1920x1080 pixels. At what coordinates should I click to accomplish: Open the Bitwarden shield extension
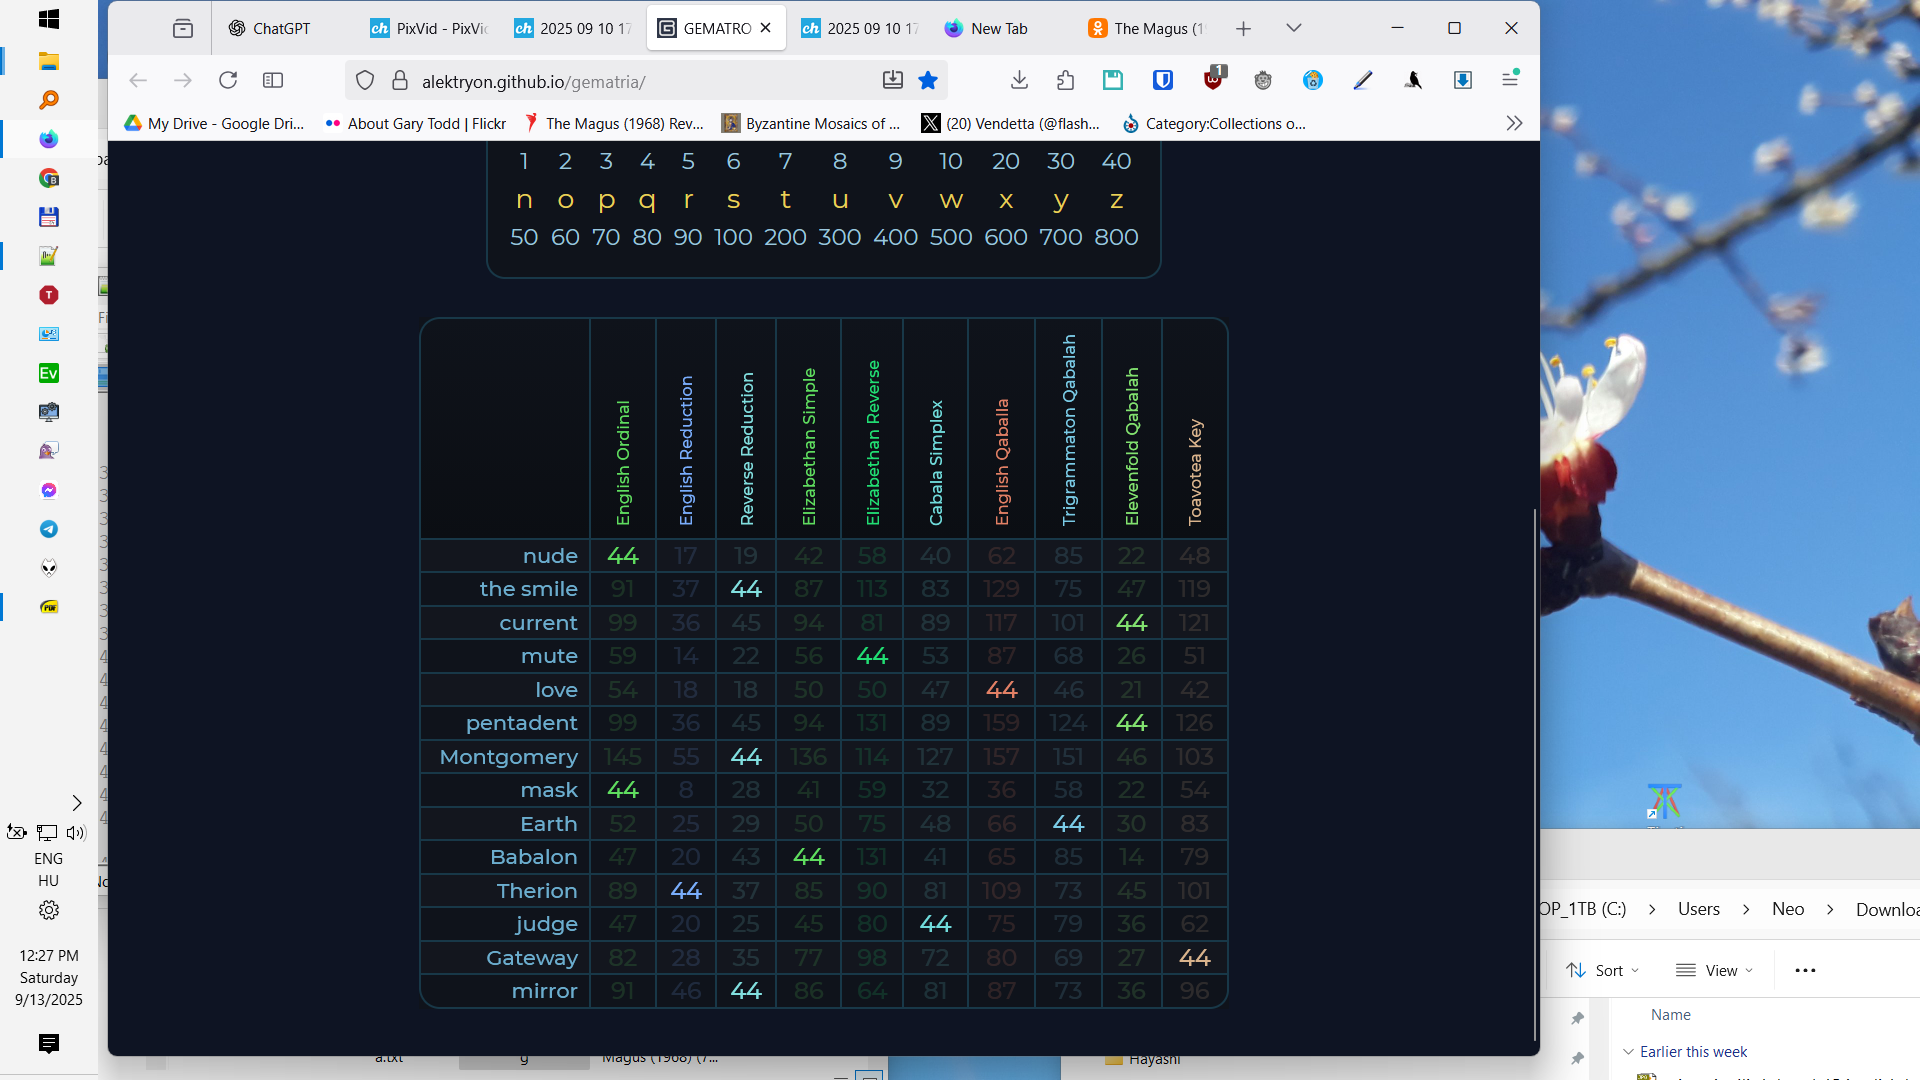click(x=1163, y=80)
